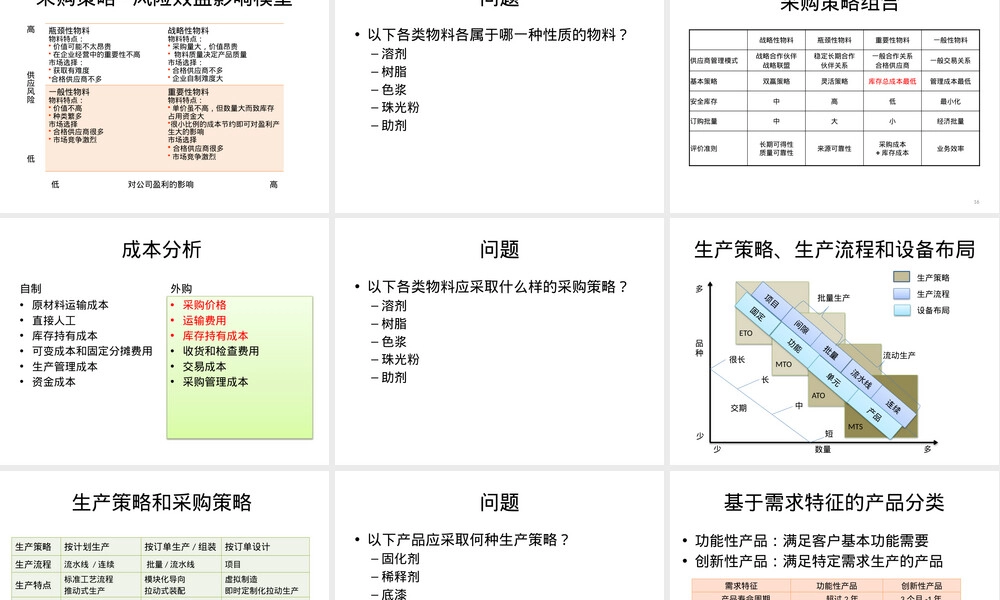Click the MTO label in the diagram

tap(784, 364)
